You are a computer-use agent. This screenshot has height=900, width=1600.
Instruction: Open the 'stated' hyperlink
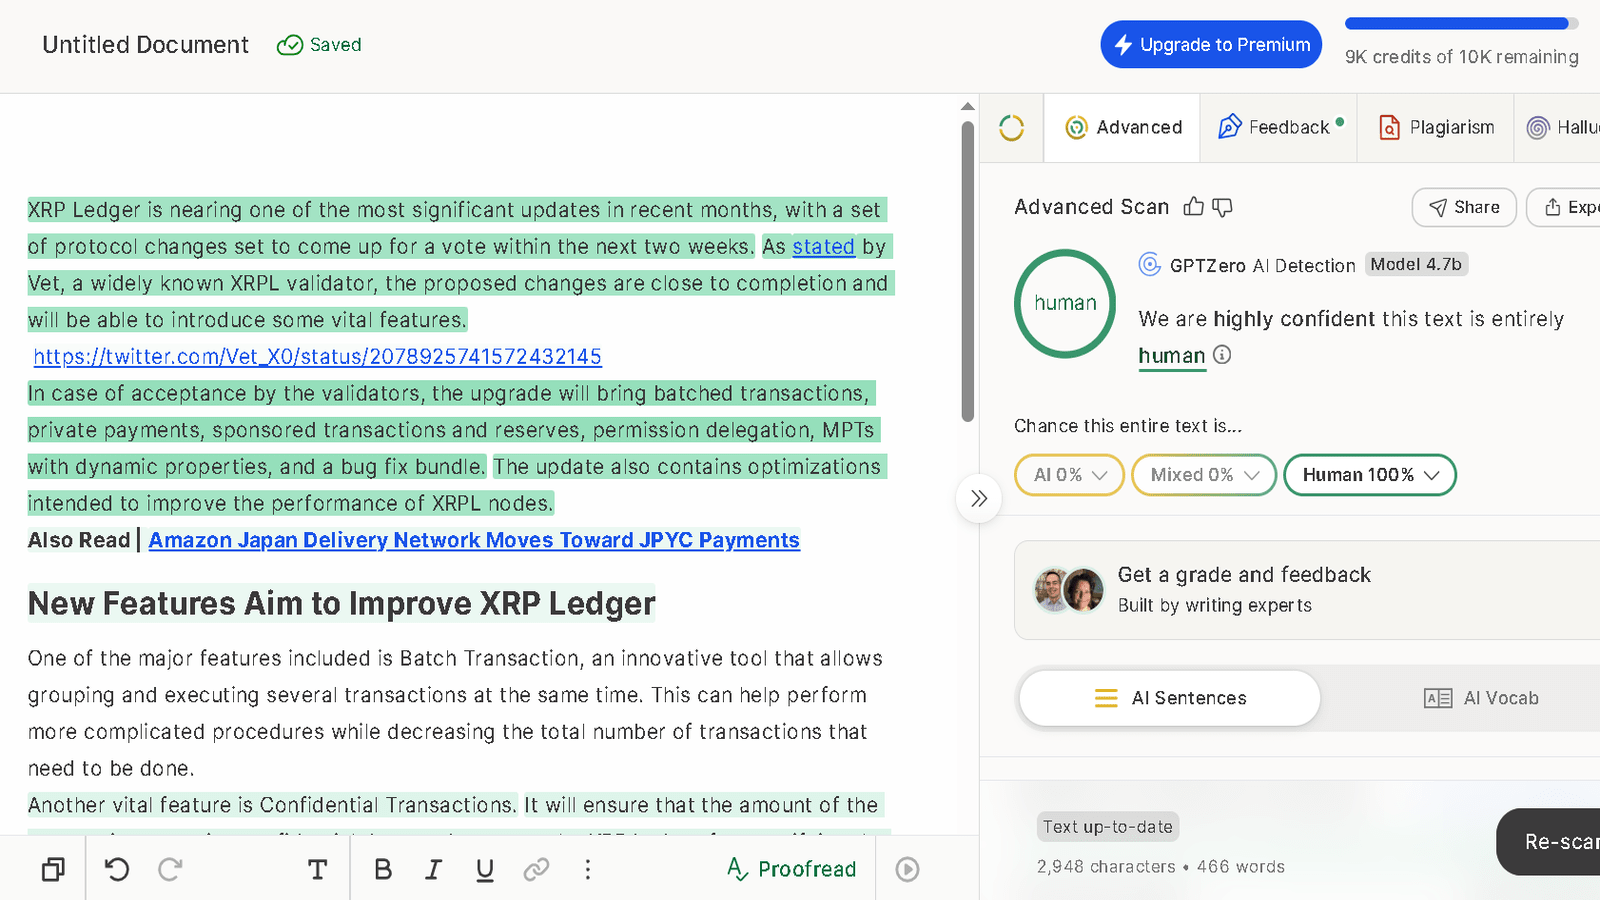(x=824, y=247)
